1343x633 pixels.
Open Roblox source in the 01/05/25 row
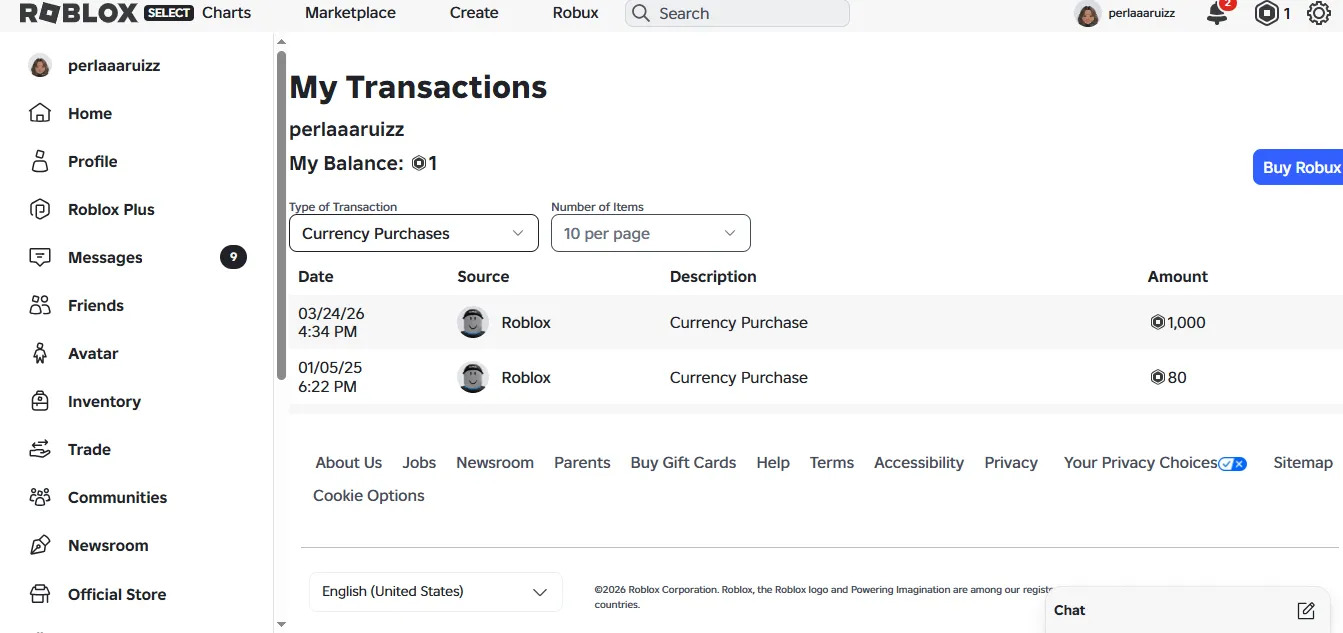(x=504, y=377)
